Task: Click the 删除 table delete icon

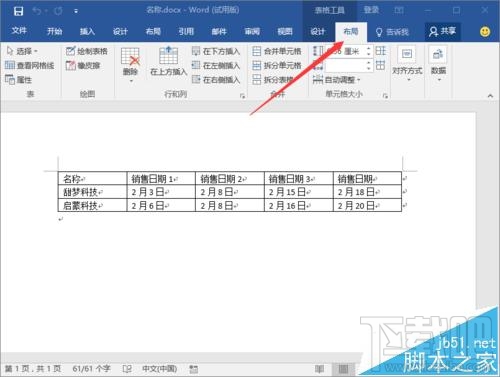Action: [130, 57]
